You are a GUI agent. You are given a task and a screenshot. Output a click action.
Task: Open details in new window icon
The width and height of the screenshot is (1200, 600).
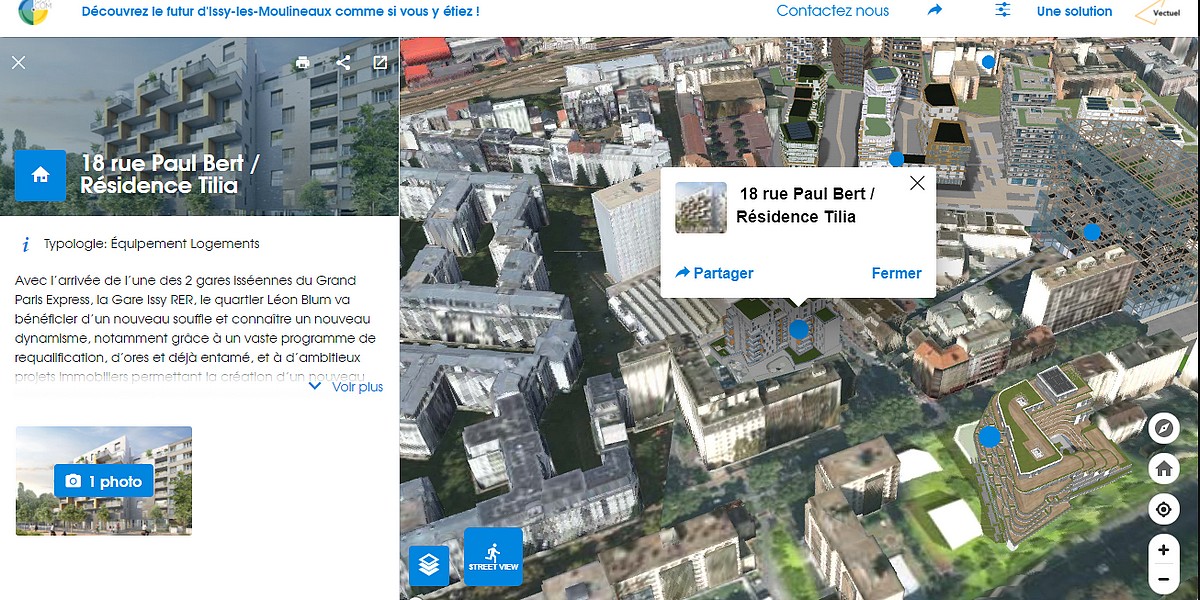coord(380,63)
